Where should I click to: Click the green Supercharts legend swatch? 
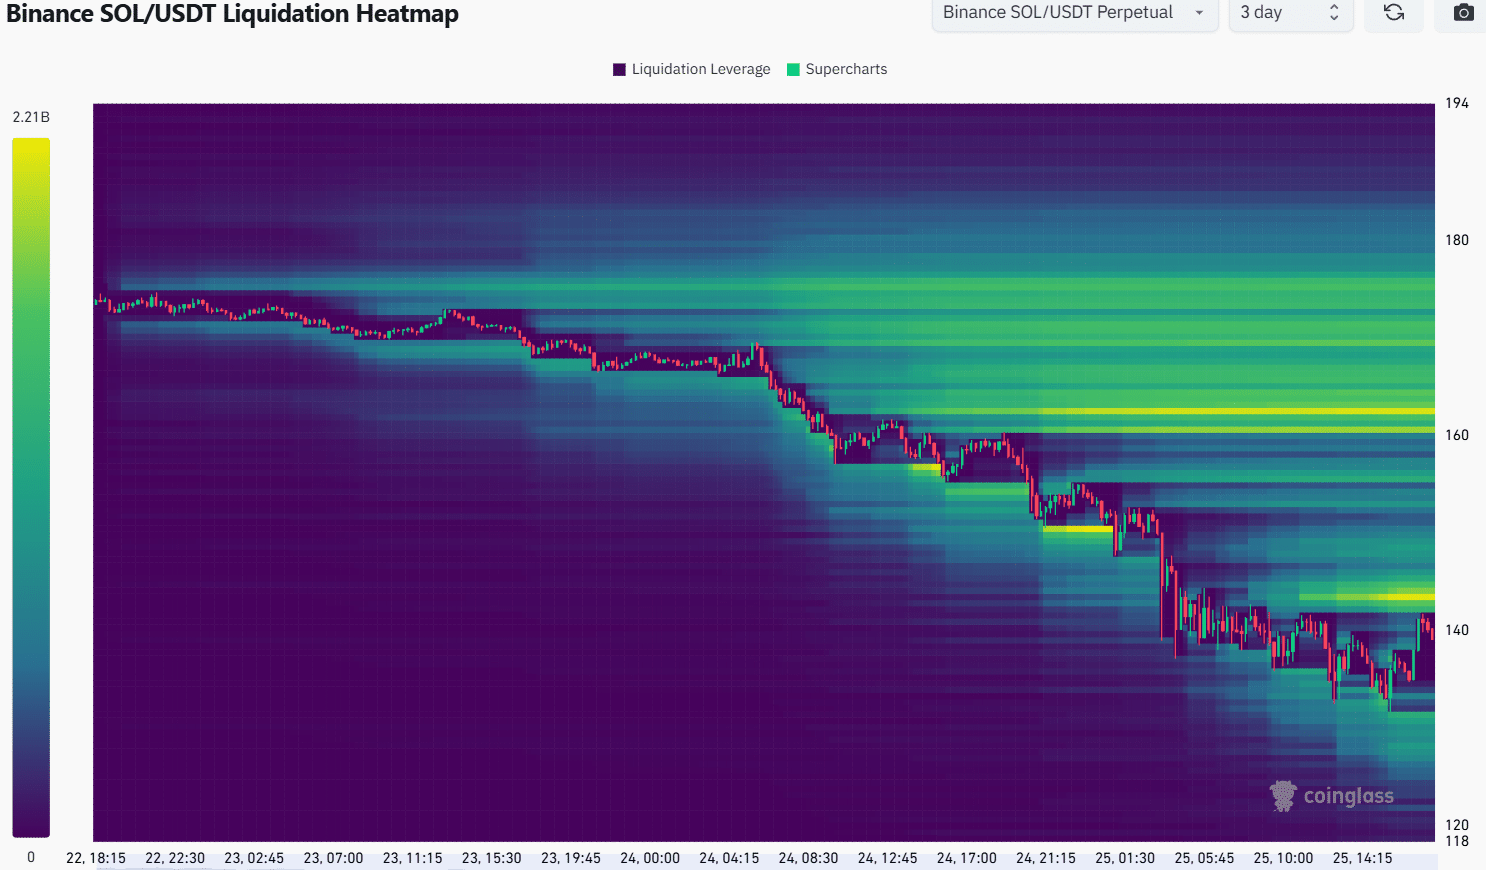tap(793, 69)
